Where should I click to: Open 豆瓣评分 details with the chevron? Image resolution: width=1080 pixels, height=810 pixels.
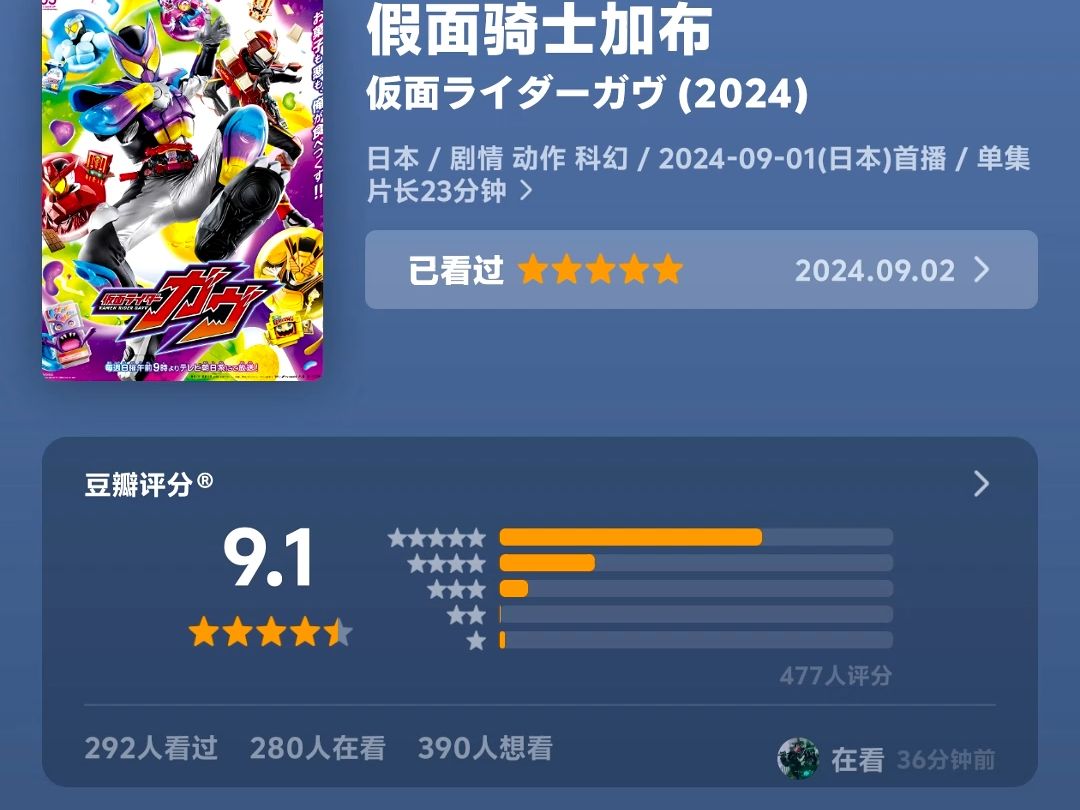(x=982, y=484)
